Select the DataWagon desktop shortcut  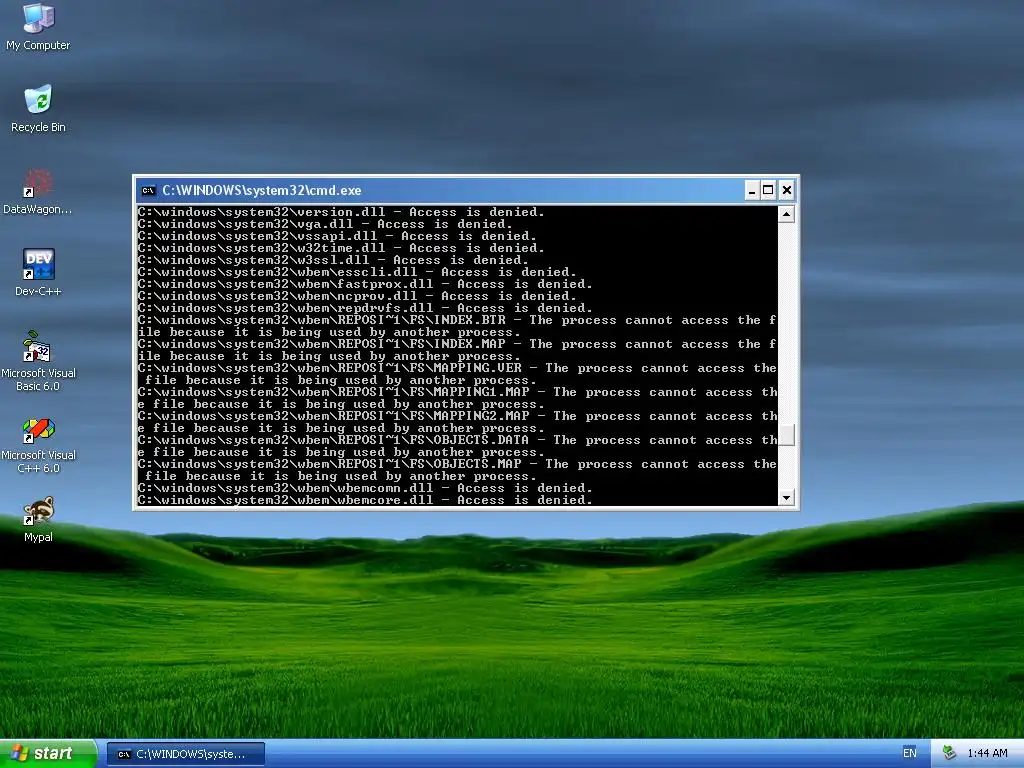pyautogui.click(x=38, y=191)
